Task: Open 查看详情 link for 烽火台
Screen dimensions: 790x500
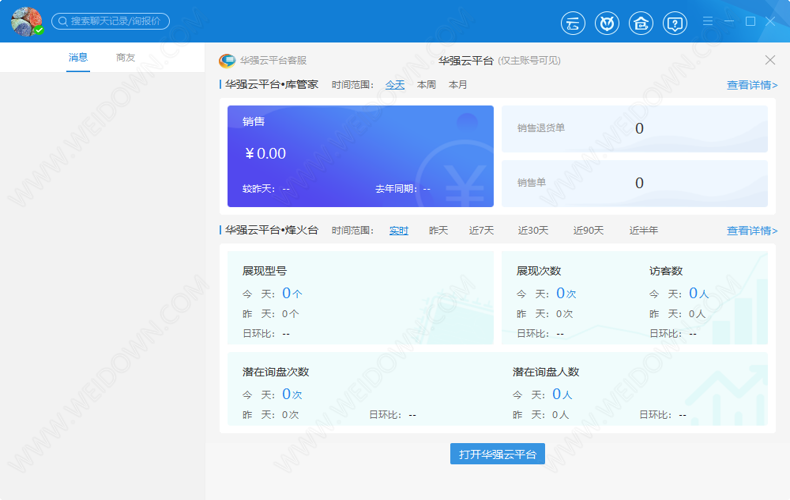Action: pyautogui.click(x=751, y=231)
